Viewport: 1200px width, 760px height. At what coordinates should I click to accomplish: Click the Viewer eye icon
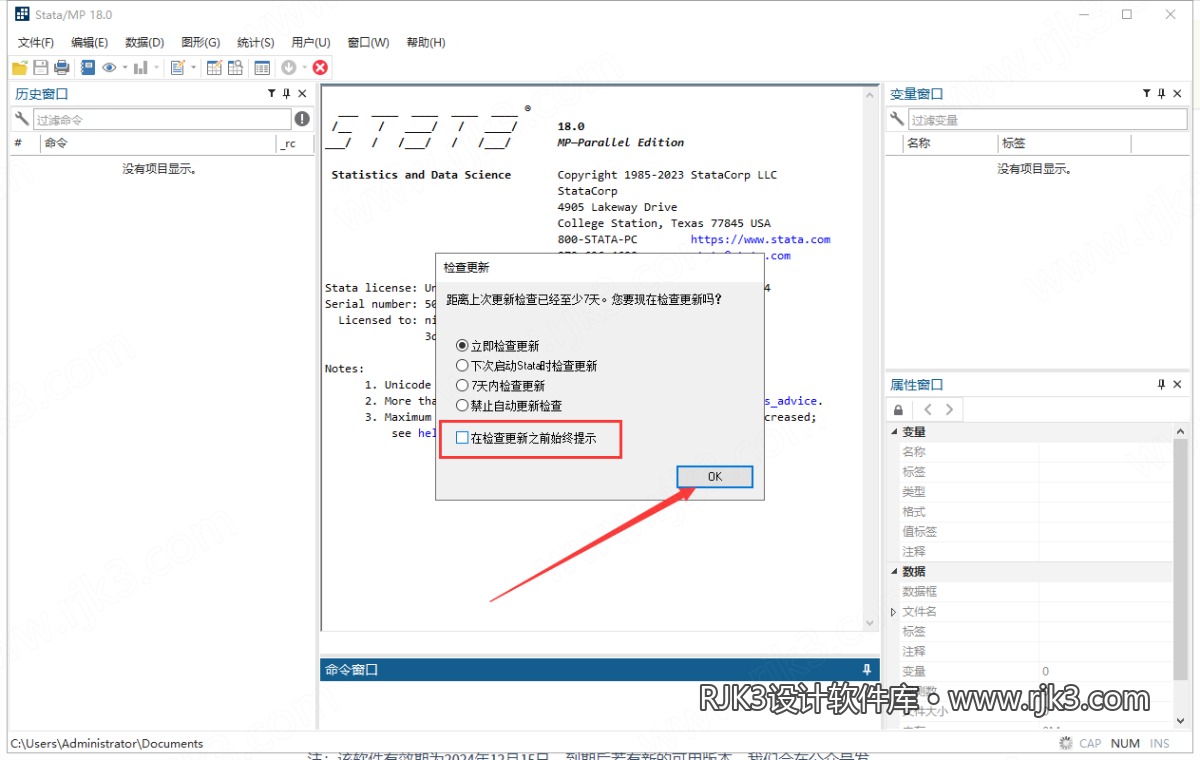click(109, 68)
